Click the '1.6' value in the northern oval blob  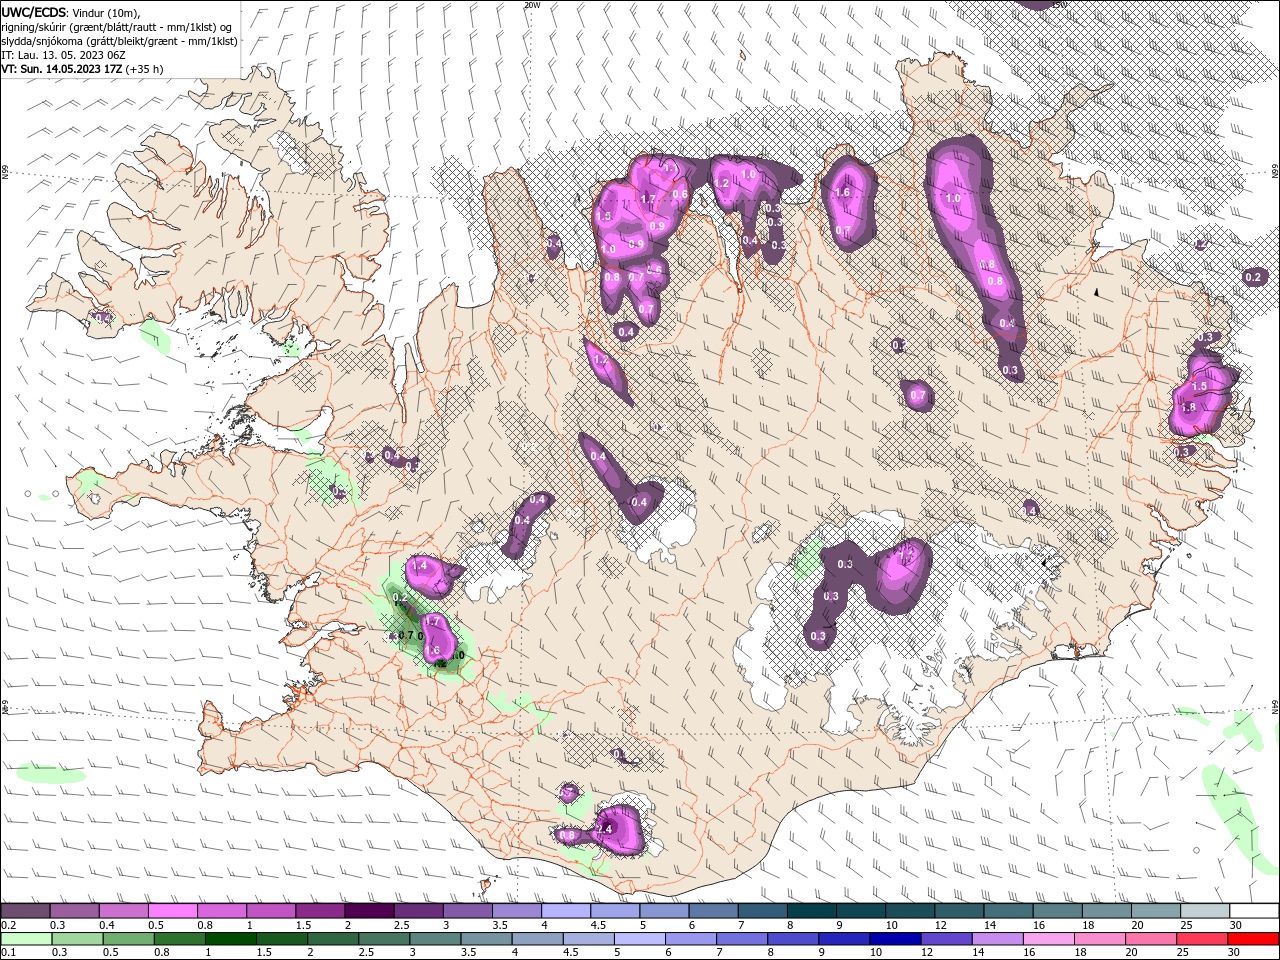pyautogui.click(x=842, y=193)
